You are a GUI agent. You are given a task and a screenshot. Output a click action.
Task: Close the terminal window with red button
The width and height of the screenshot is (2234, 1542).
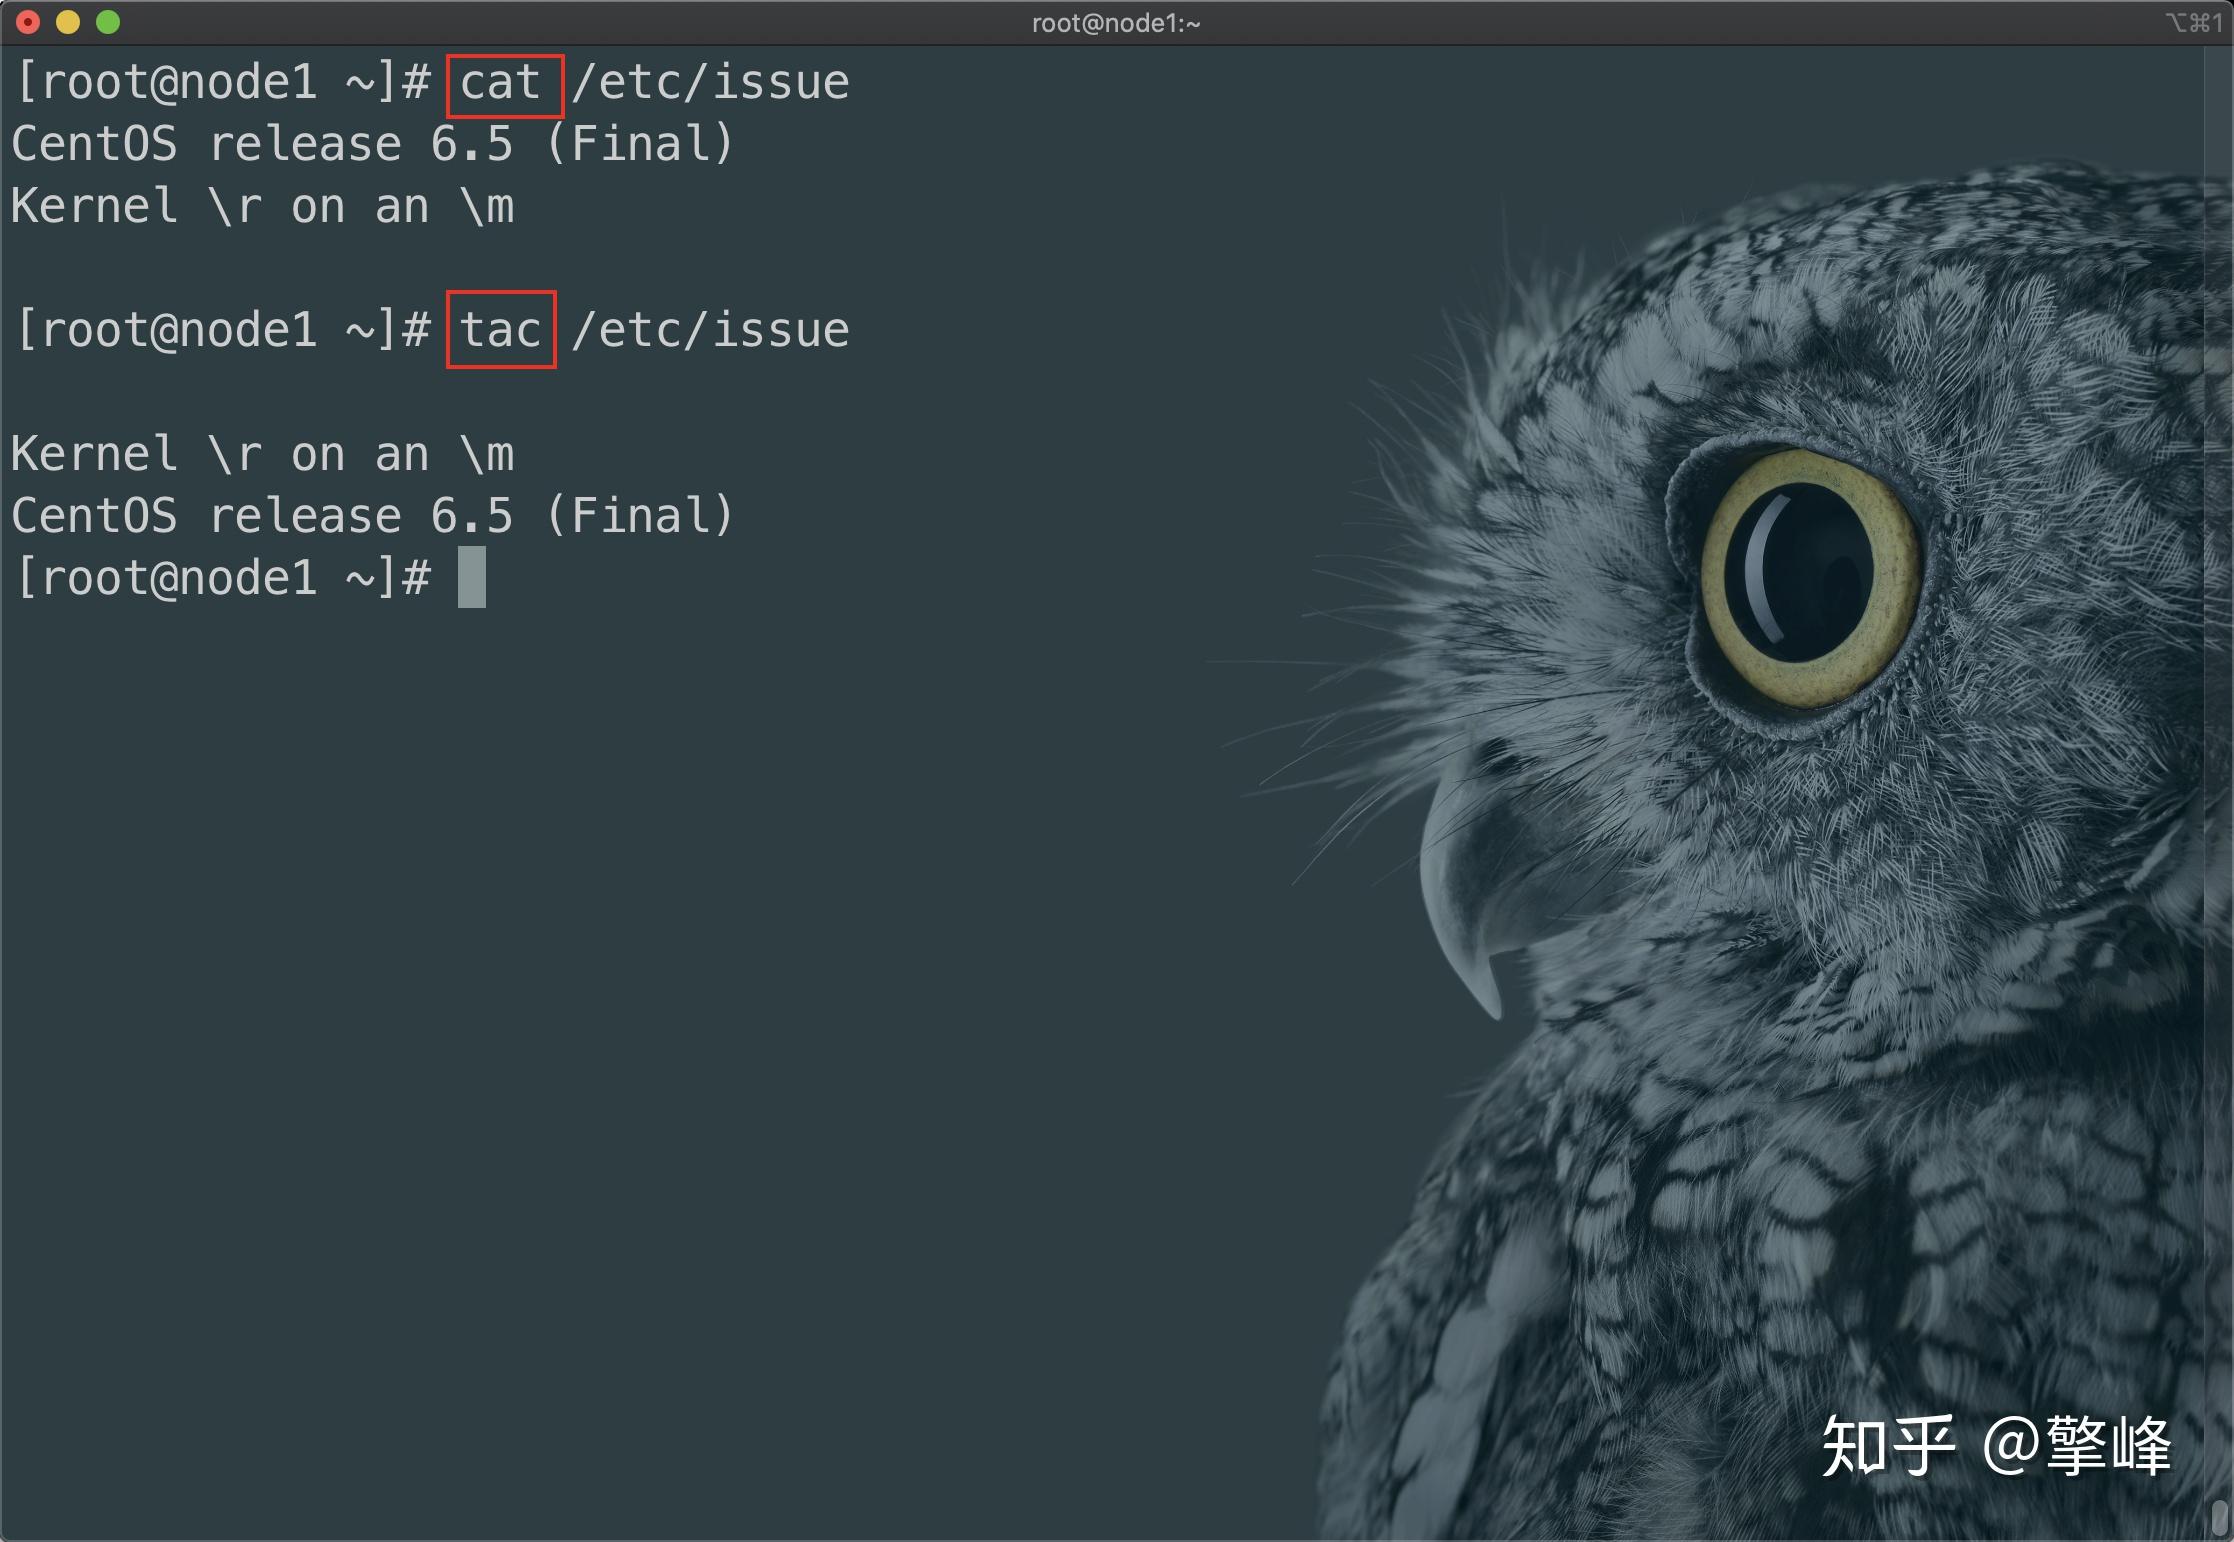(28, 22)
